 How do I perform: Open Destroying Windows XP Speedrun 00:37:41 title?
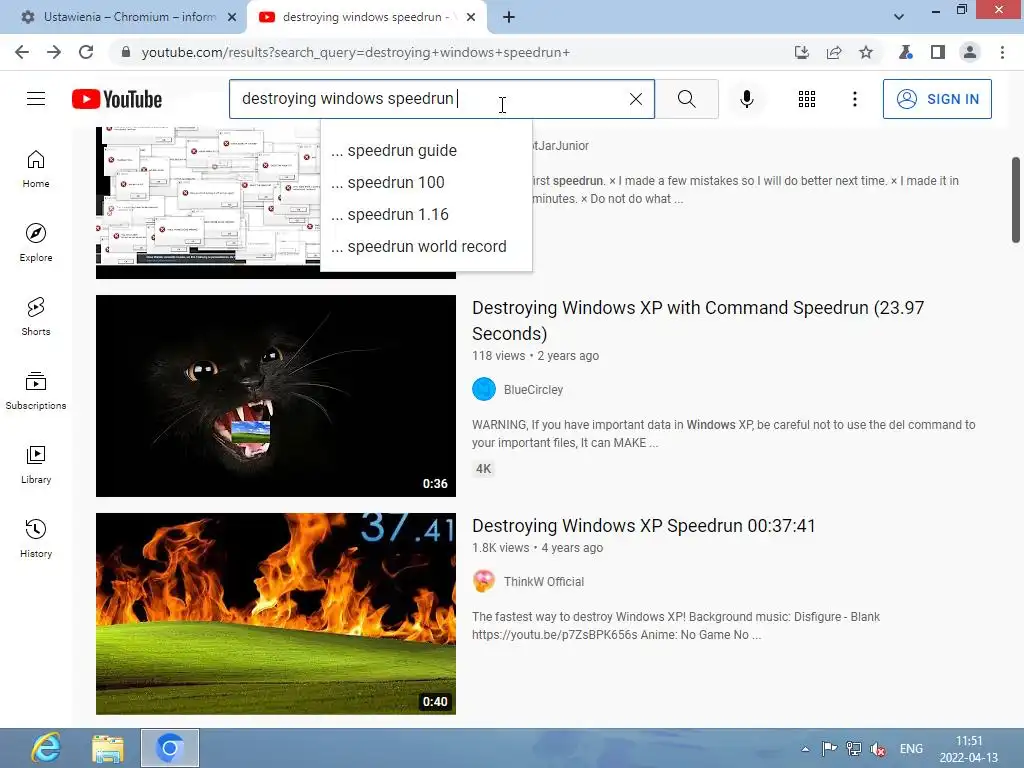point(644,526)
